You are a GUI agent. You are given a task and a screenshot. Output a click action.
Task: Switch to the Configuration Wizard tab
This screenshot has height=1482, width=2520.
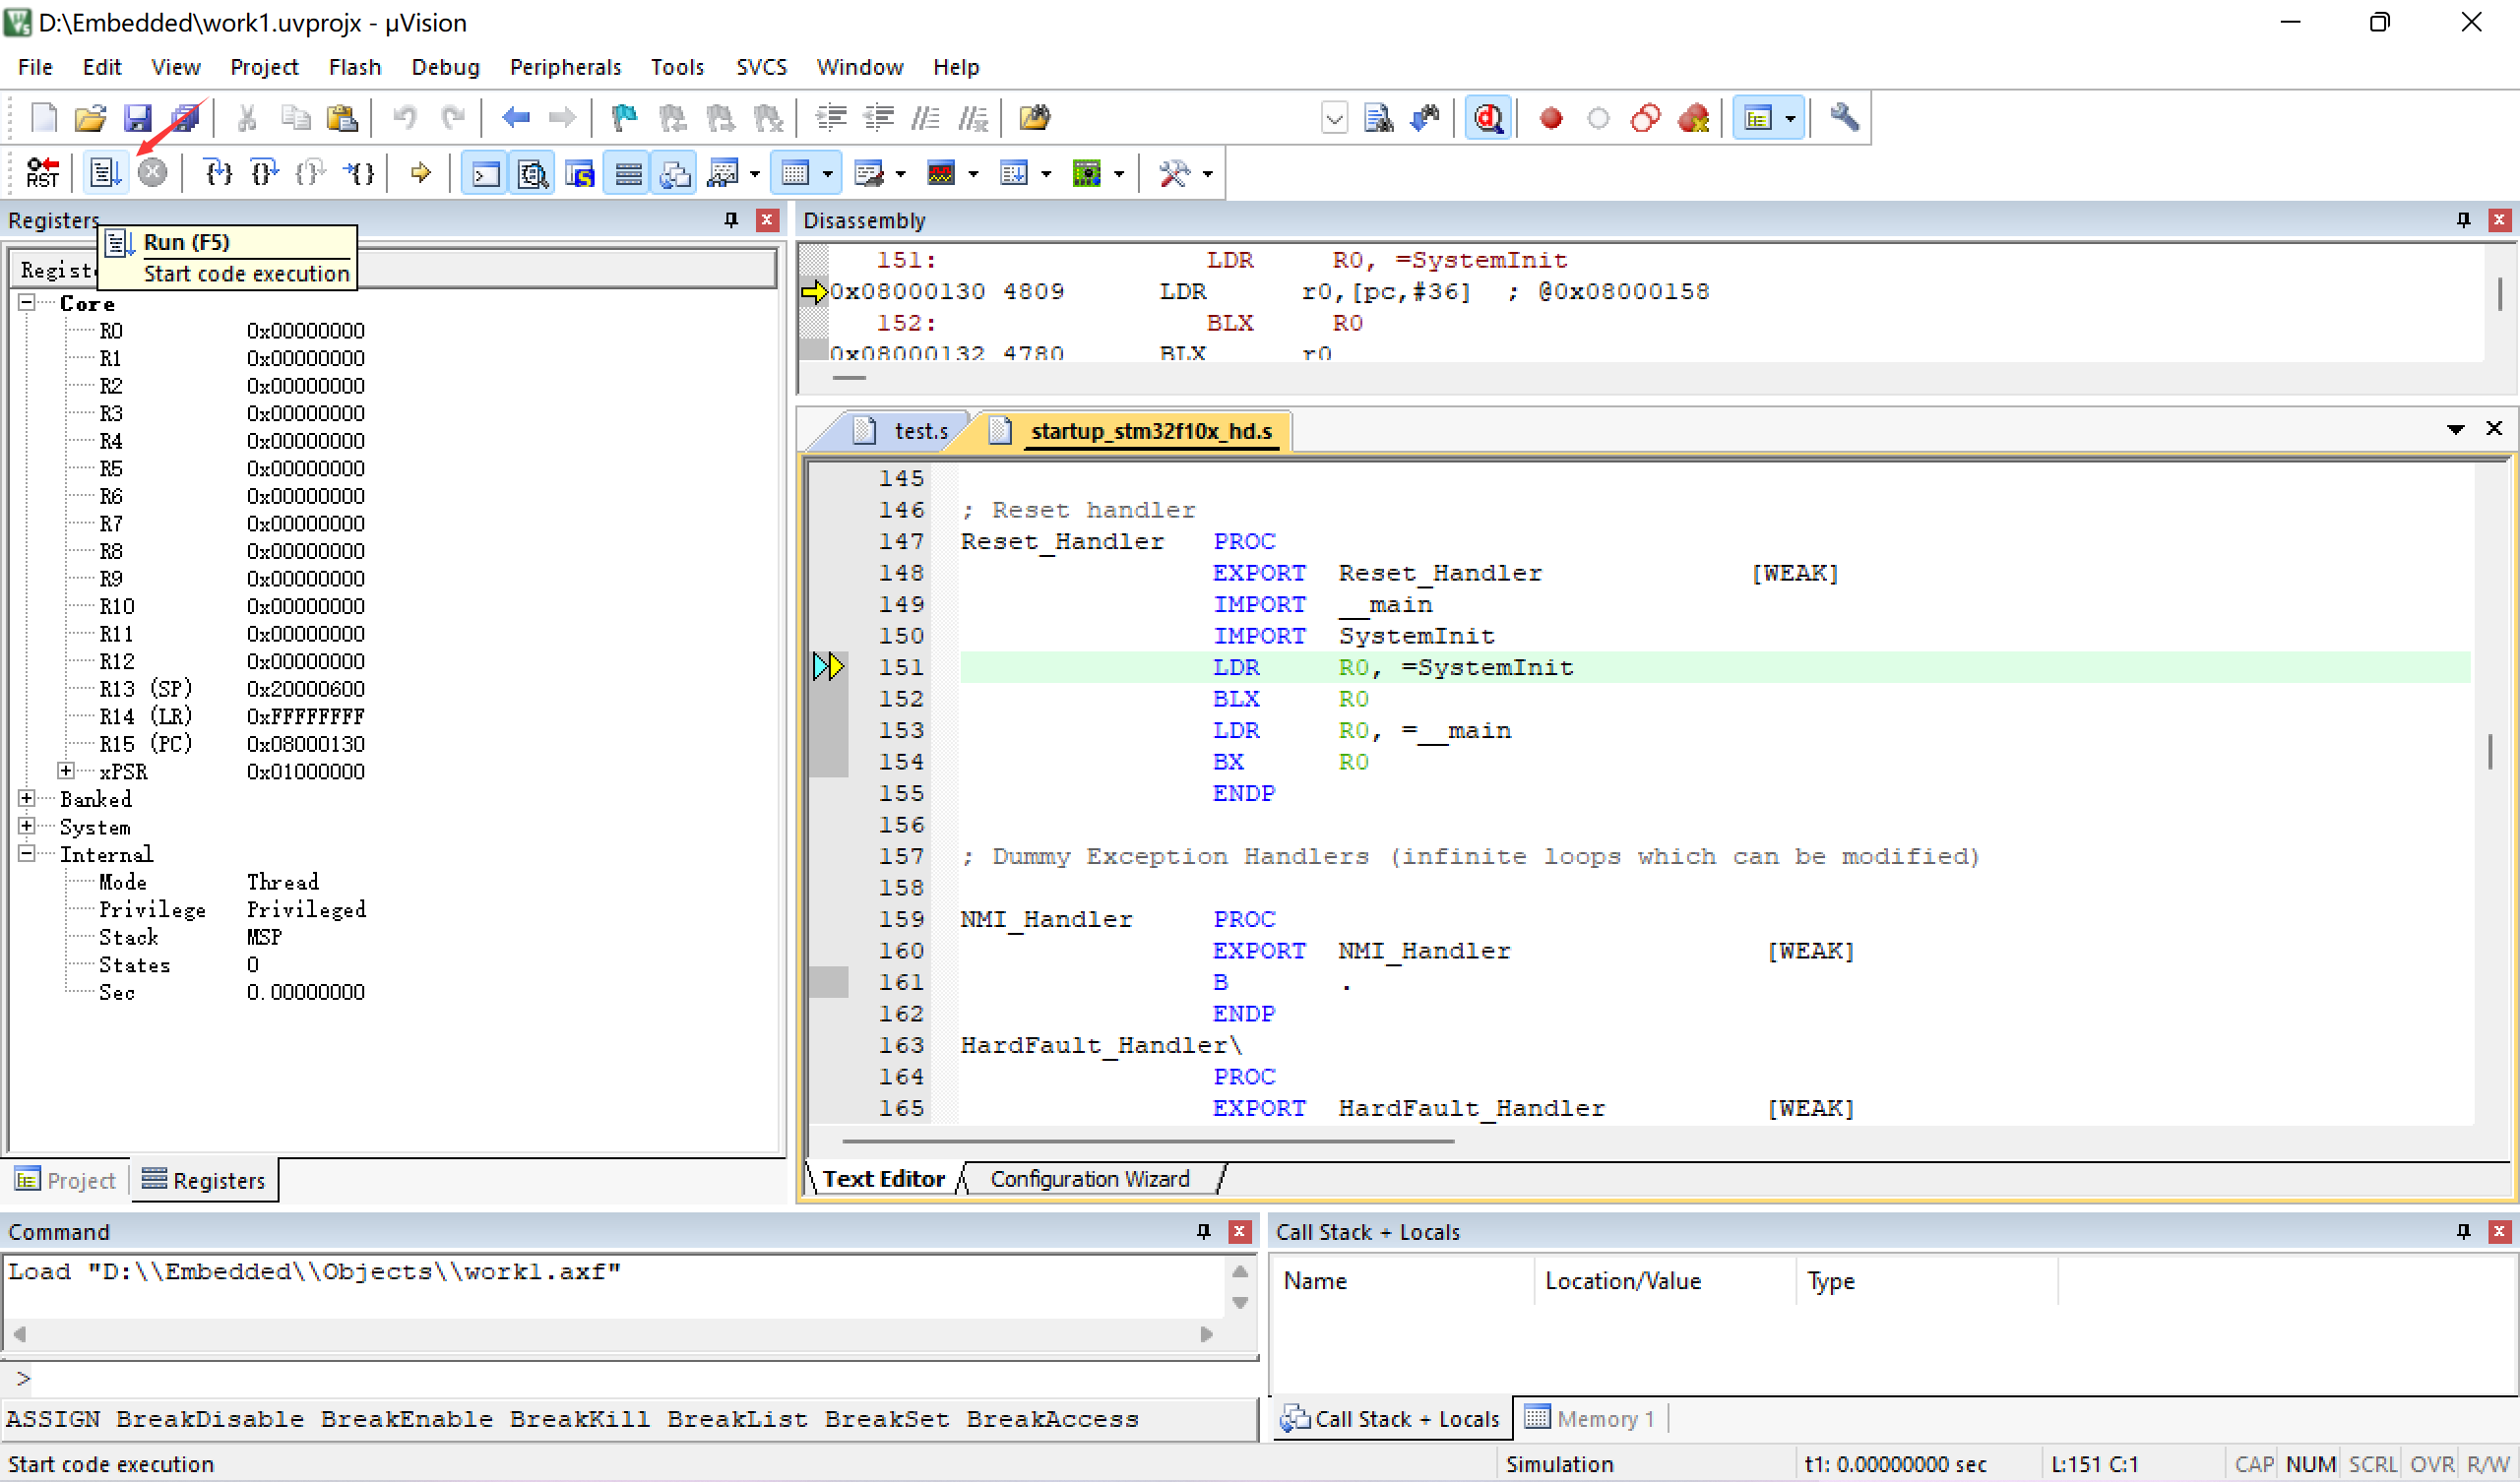(1090, 1179)
